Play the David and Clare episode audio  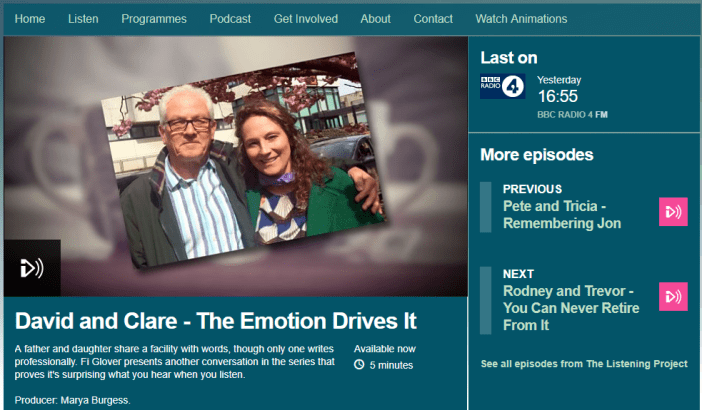pos(31,268)
